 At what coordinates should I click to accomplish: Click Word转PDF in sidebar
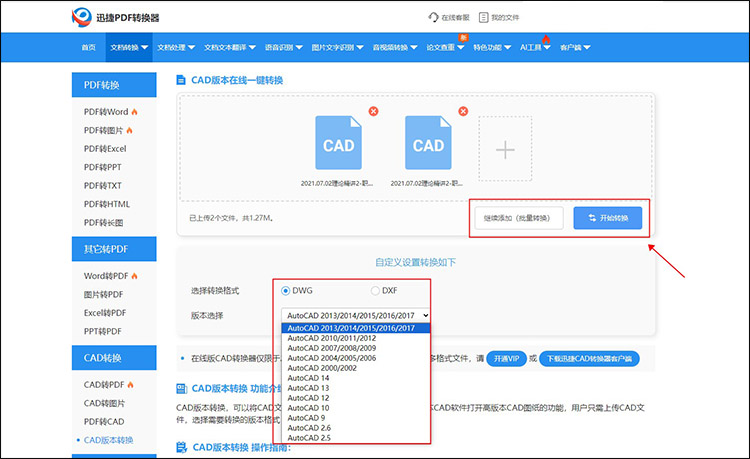(106, 276)
